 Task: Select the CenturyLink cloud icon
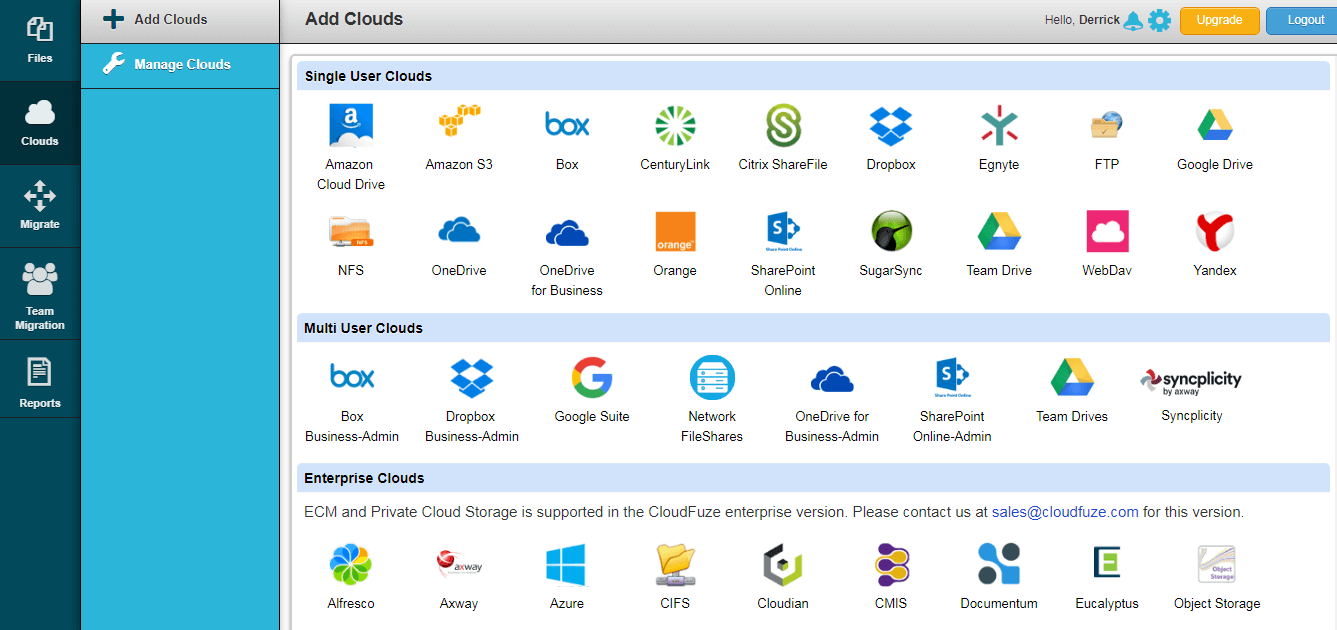click(675, 126)
